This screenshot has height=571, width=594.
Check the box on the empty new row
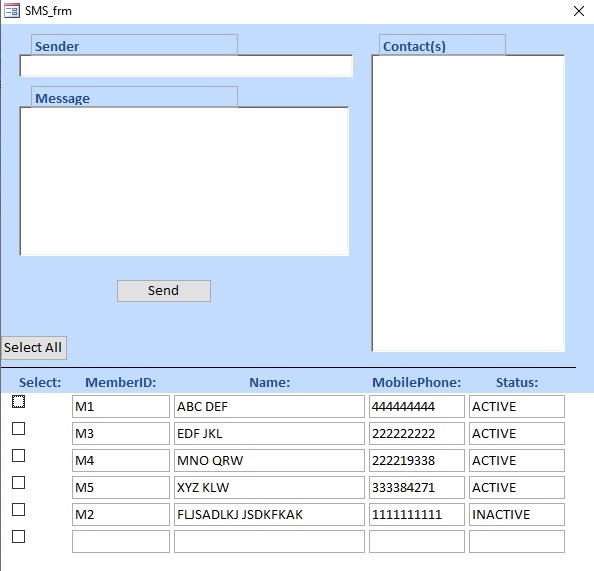[19, 537]
